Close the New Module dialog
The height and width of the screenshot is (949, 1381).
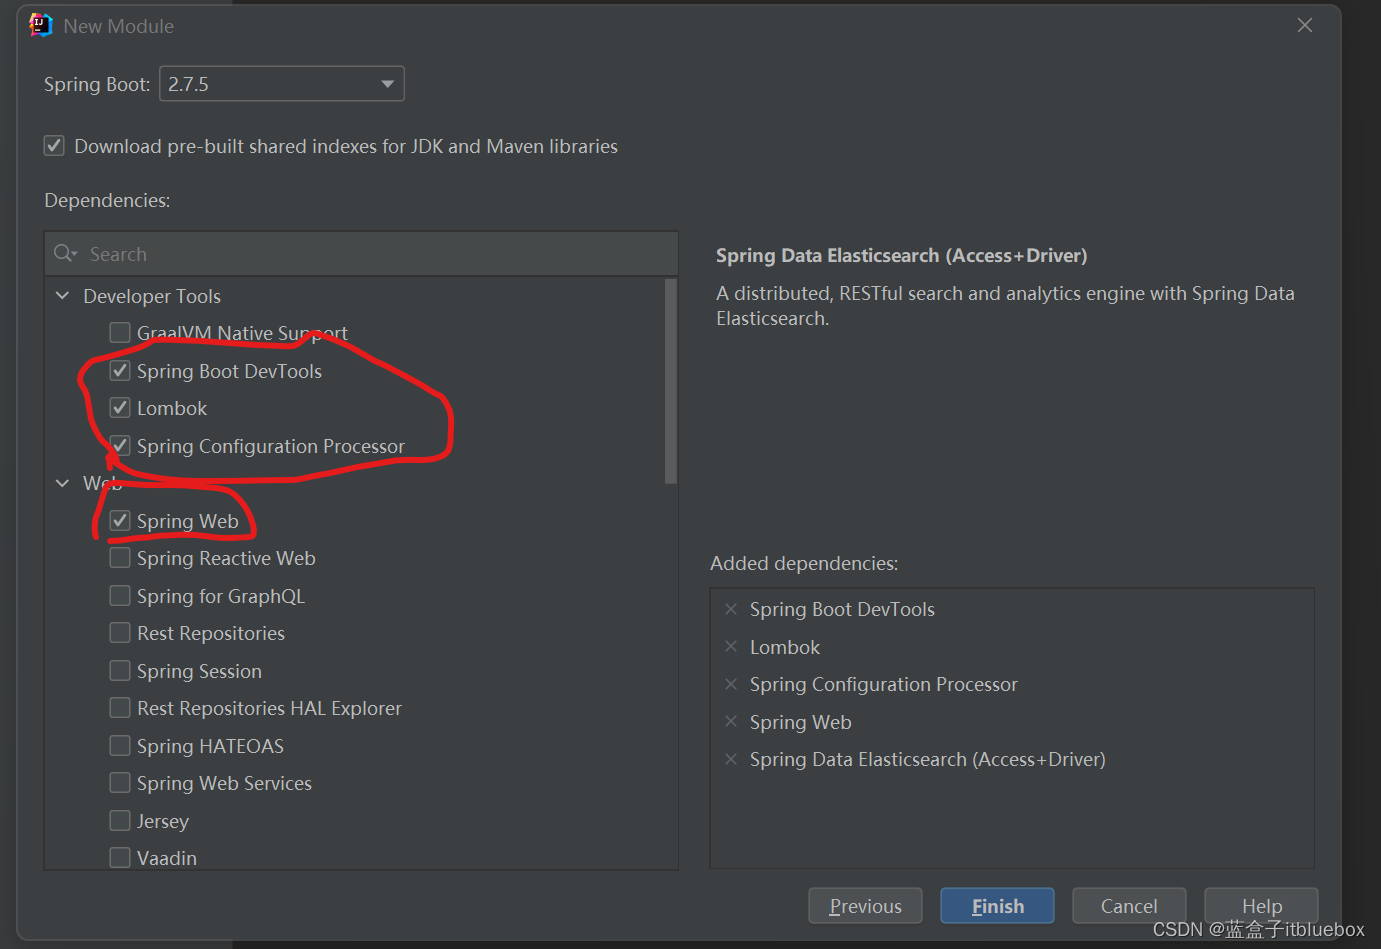[1304, 25]
